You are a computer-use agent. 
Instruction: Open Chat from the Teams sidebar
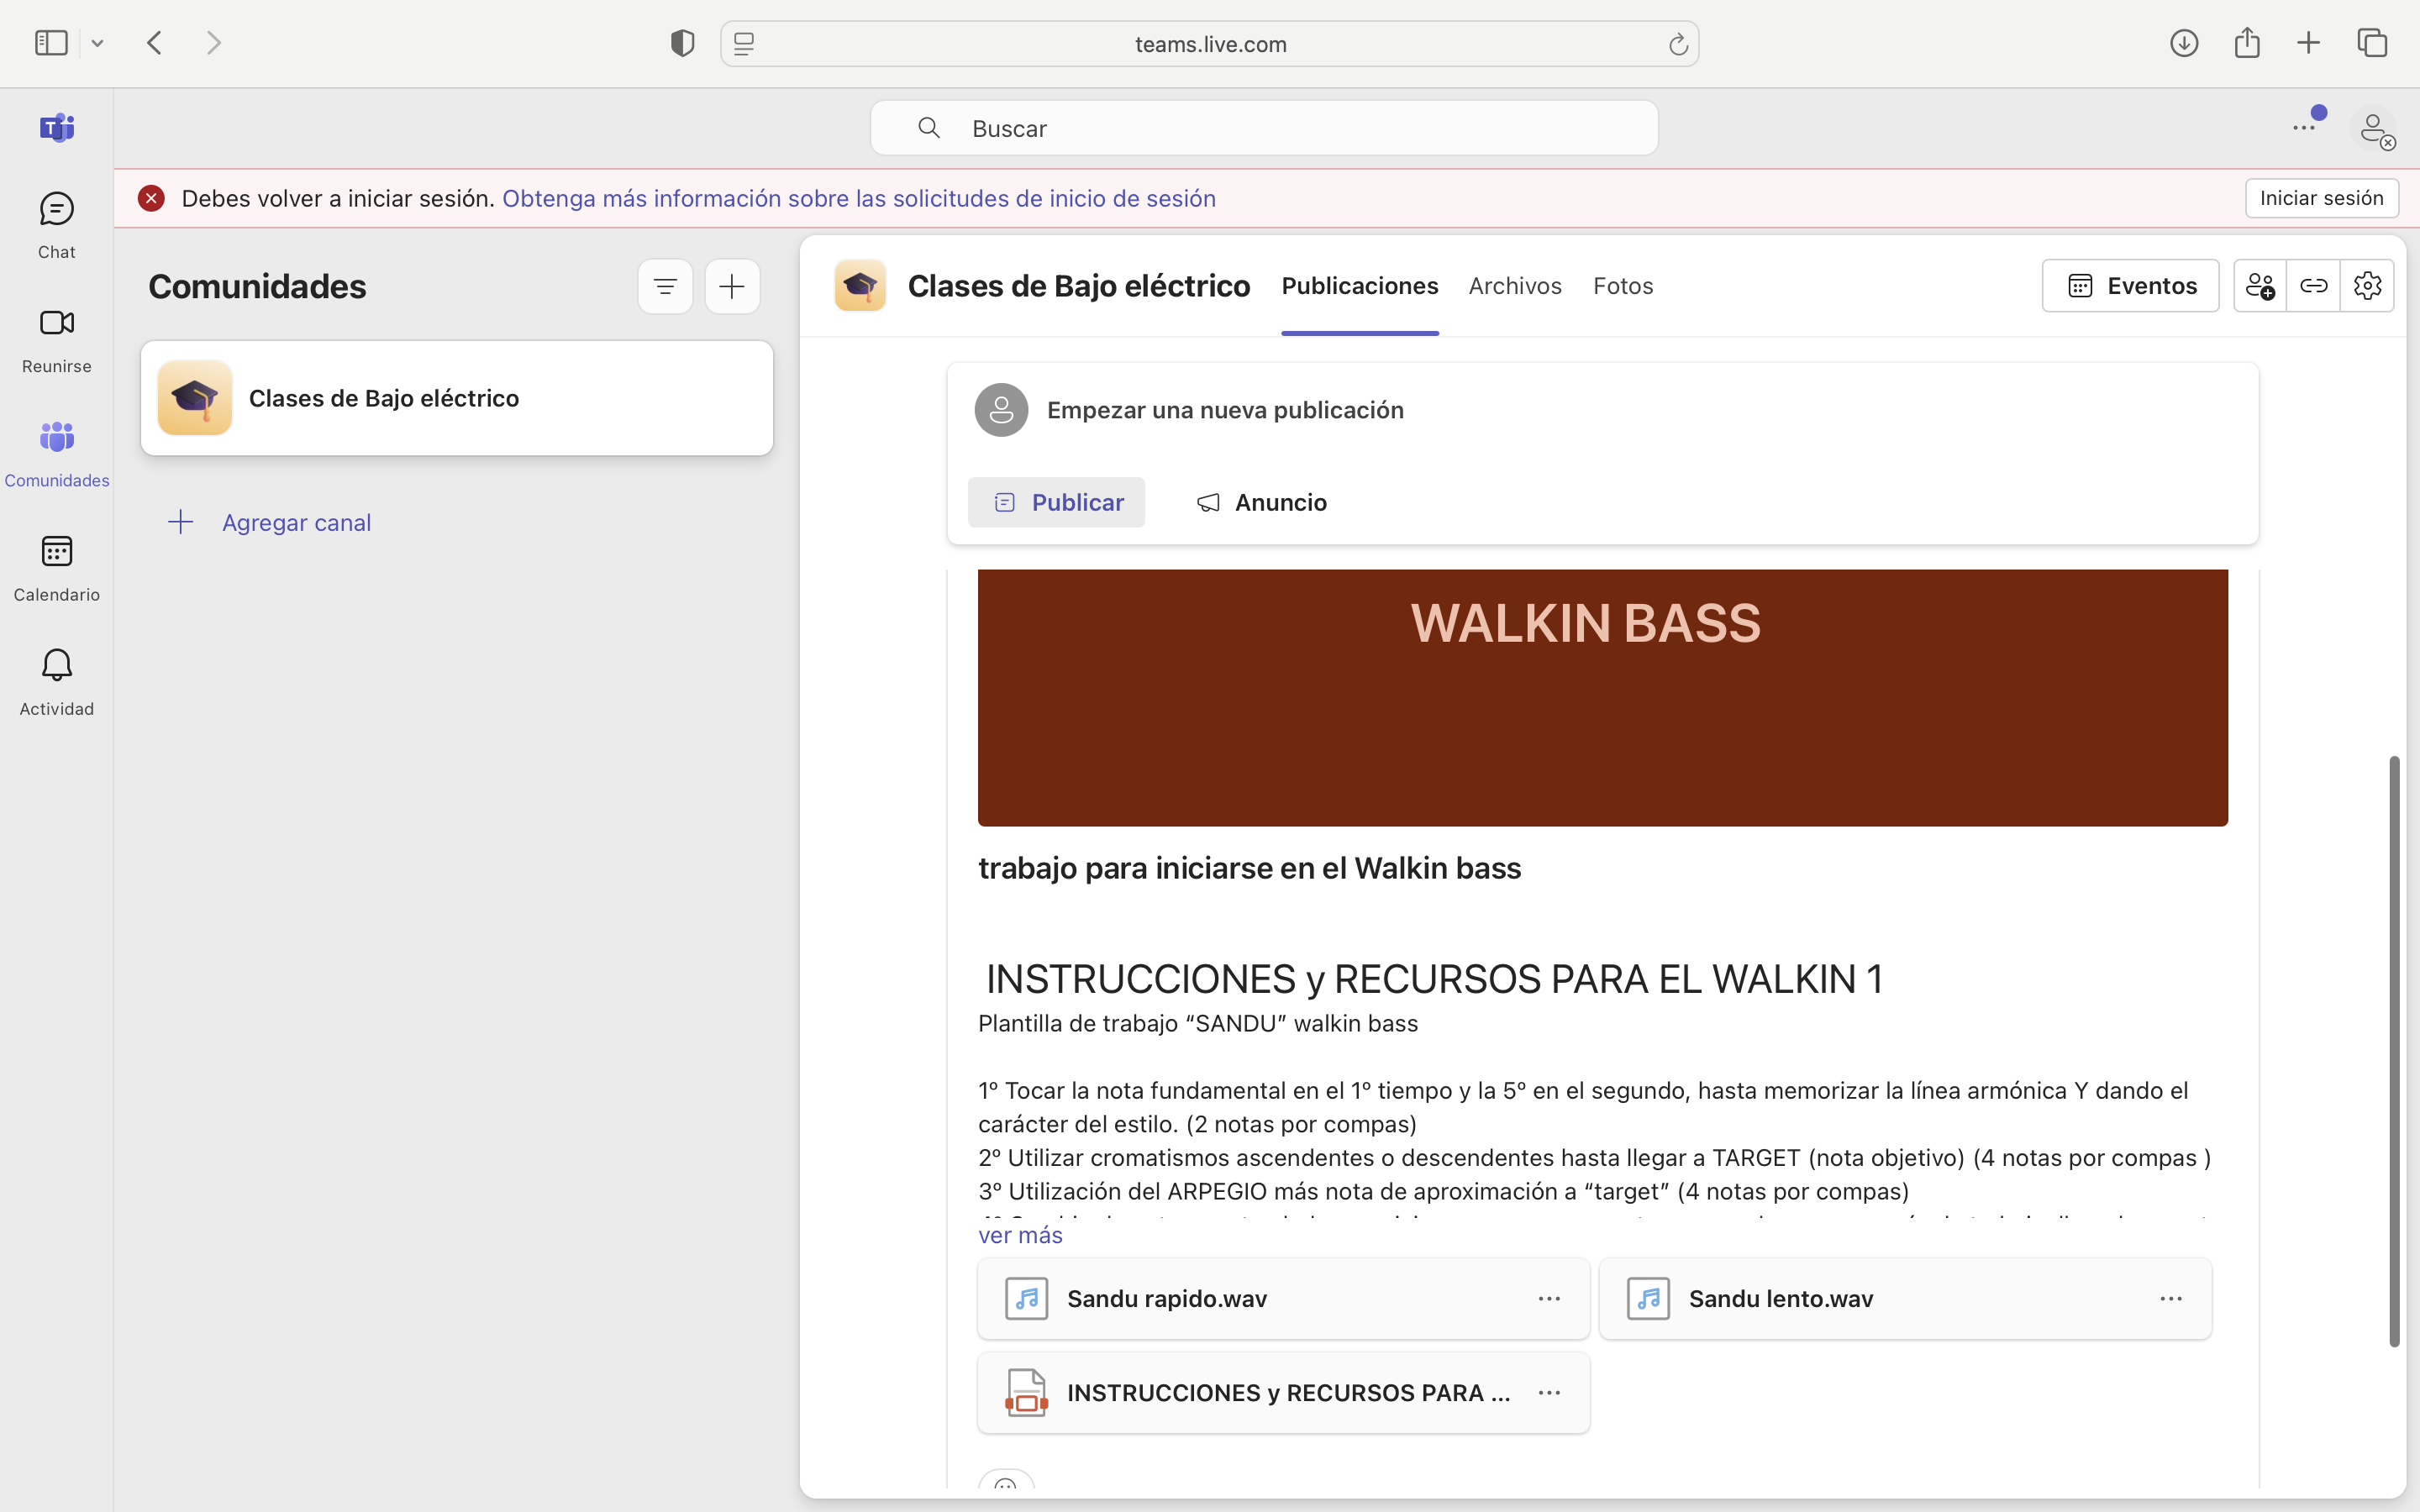pos(56,222)
